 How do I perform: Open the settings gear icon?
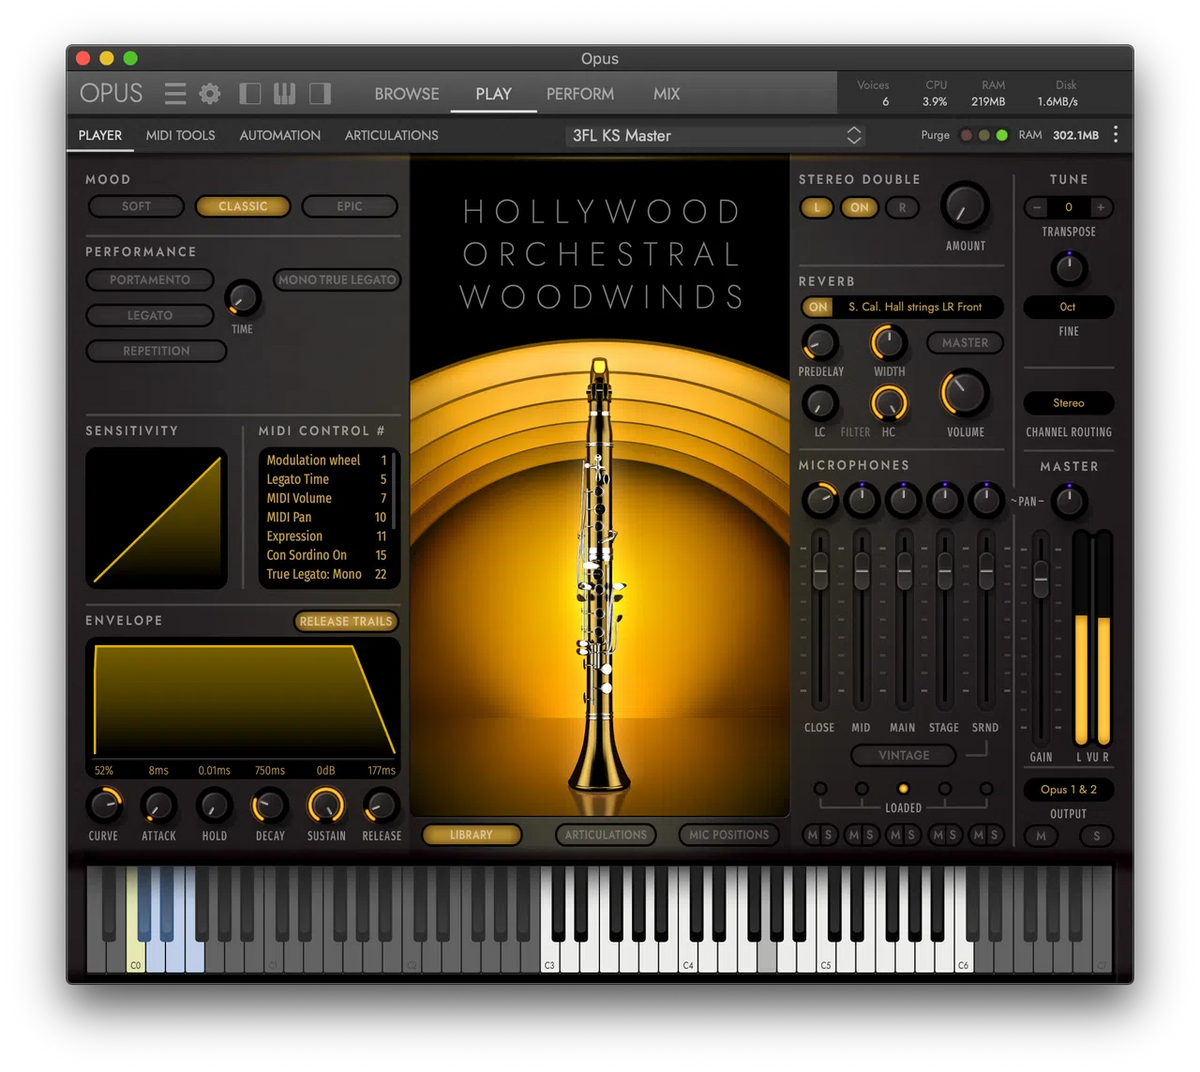(x=209, y=93)
